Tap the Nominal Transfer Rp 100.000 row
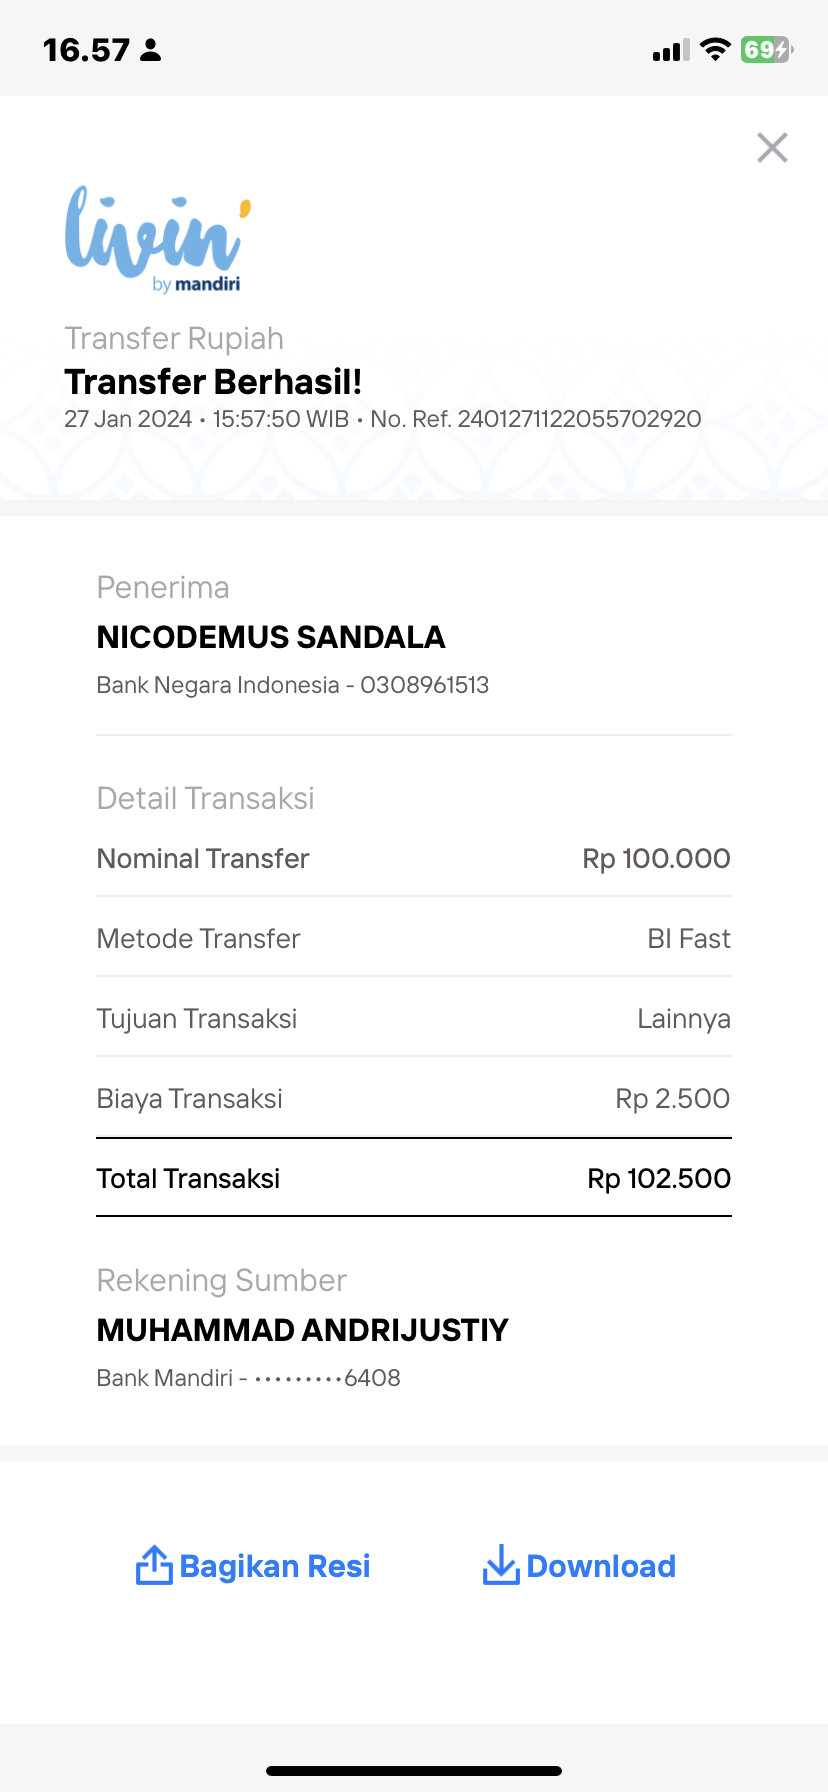The width and height of the screenshot is (828, 1792). click(414, 858)
